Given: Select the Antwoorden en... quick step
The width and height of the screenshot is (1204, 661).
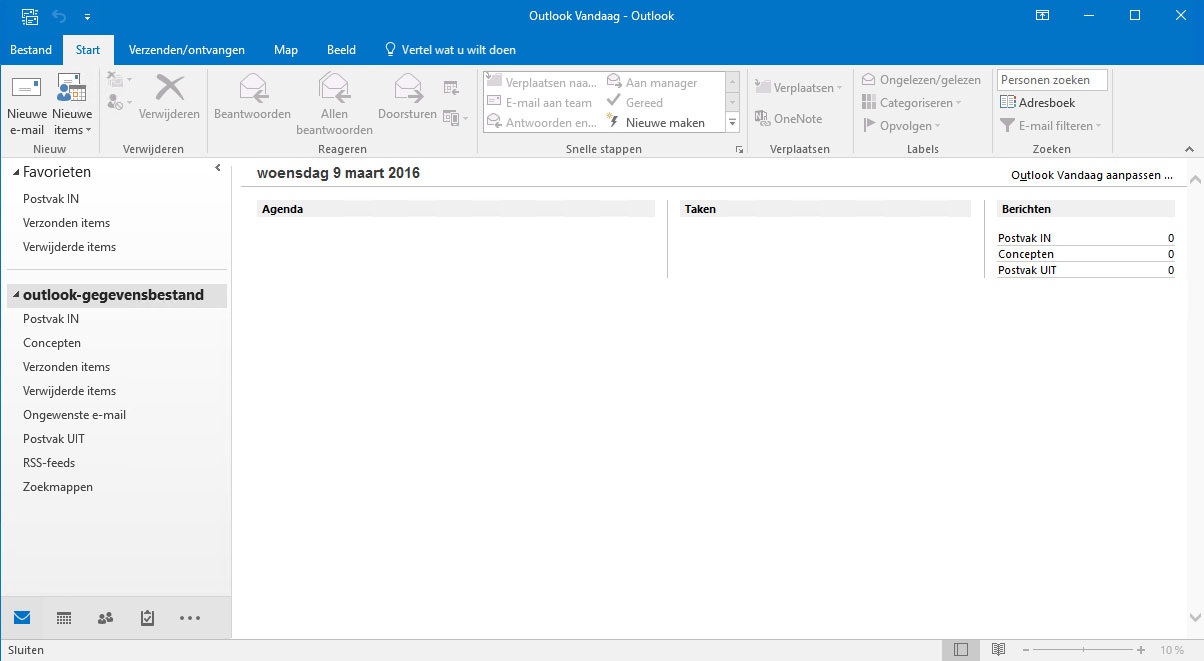Looking at the screenshot, I should (542, 123).
